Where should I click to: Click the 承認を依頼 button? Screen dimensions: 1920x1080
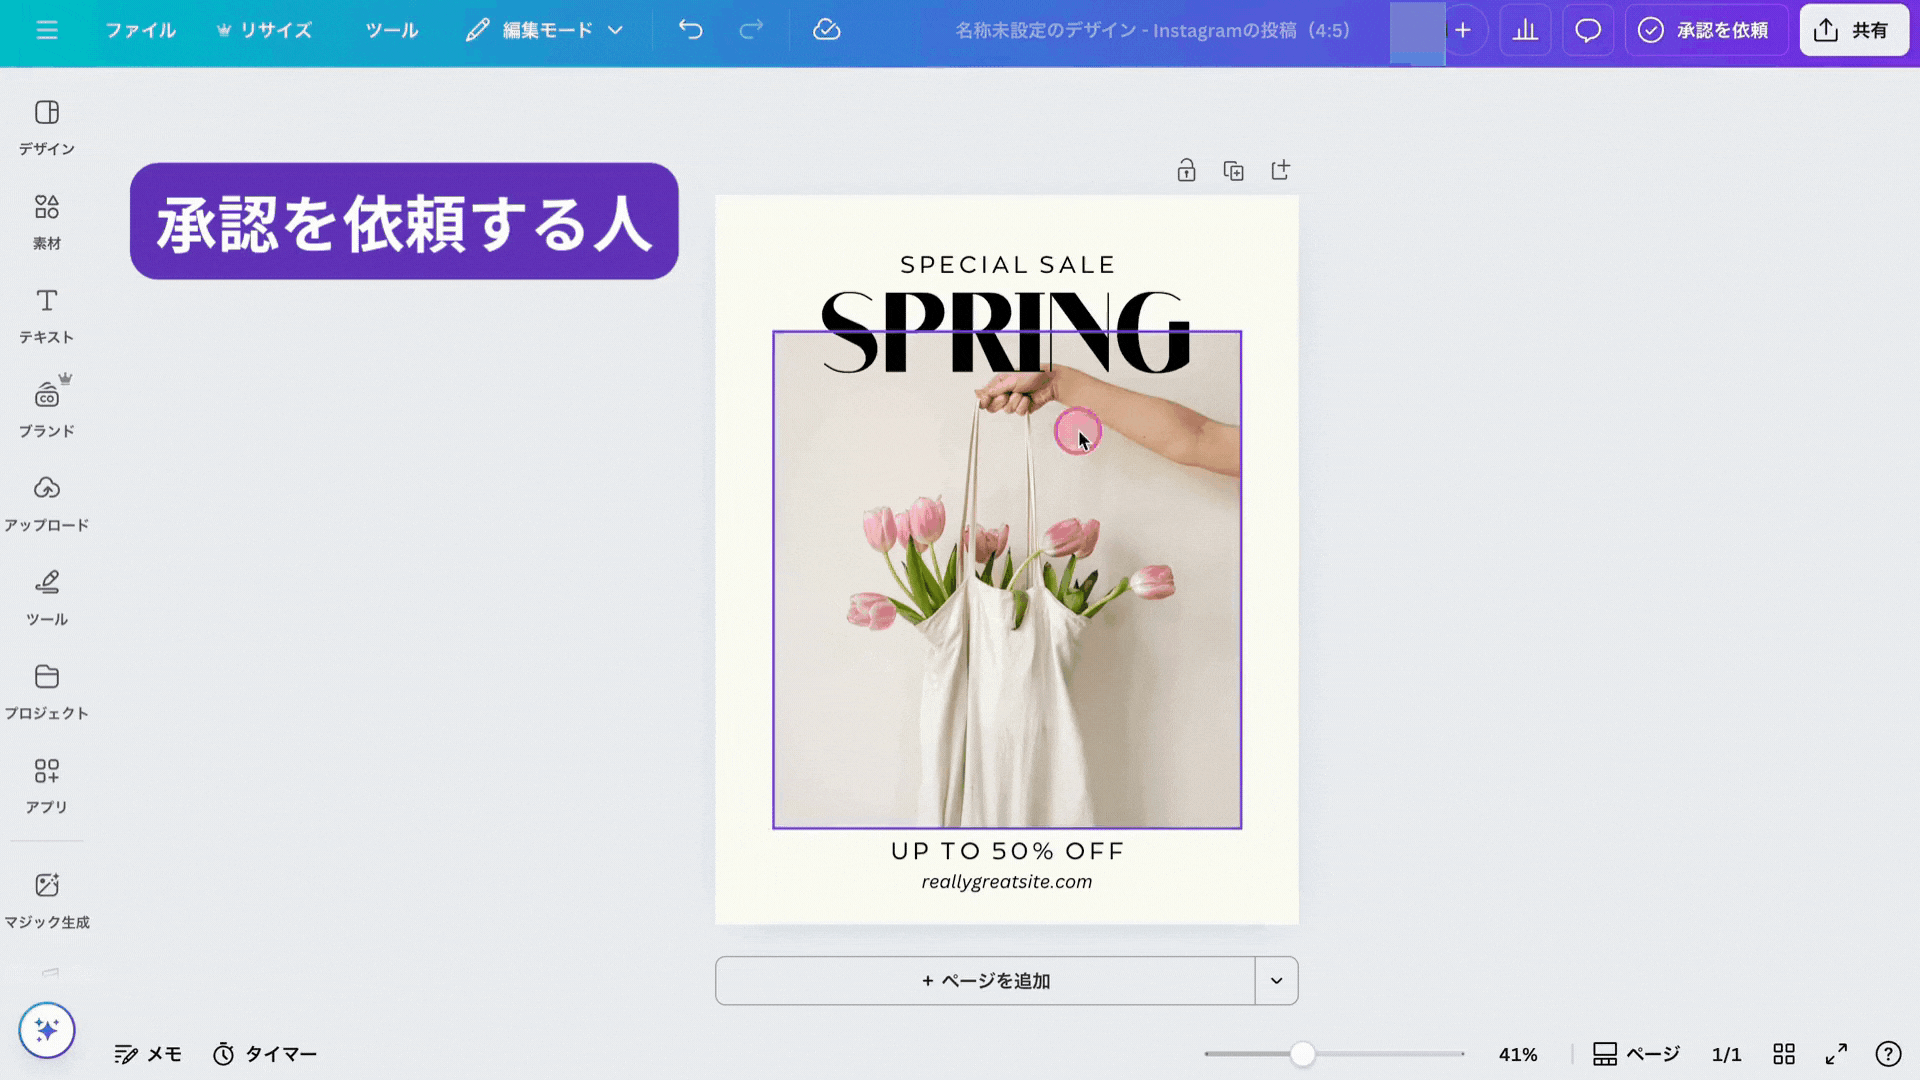(1705, 30)
